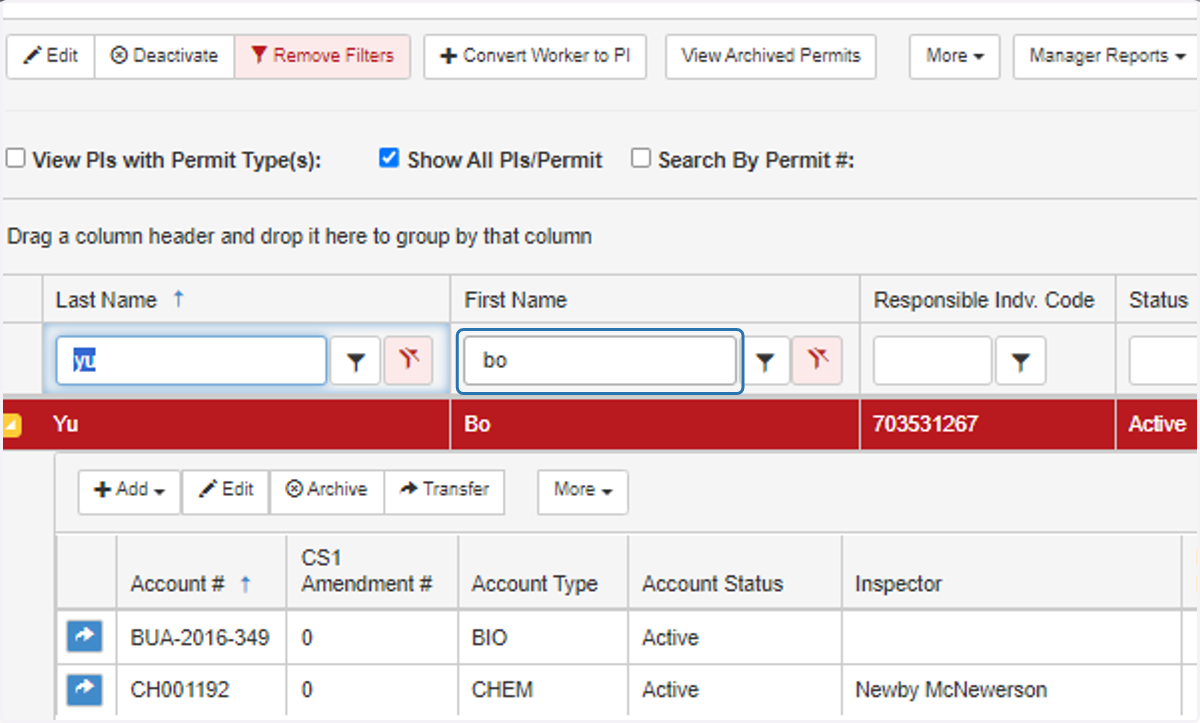Open the top toolbar More dropdown
Image resolution: width=1200 pixels, height=723 pixels.
(955, 56)
